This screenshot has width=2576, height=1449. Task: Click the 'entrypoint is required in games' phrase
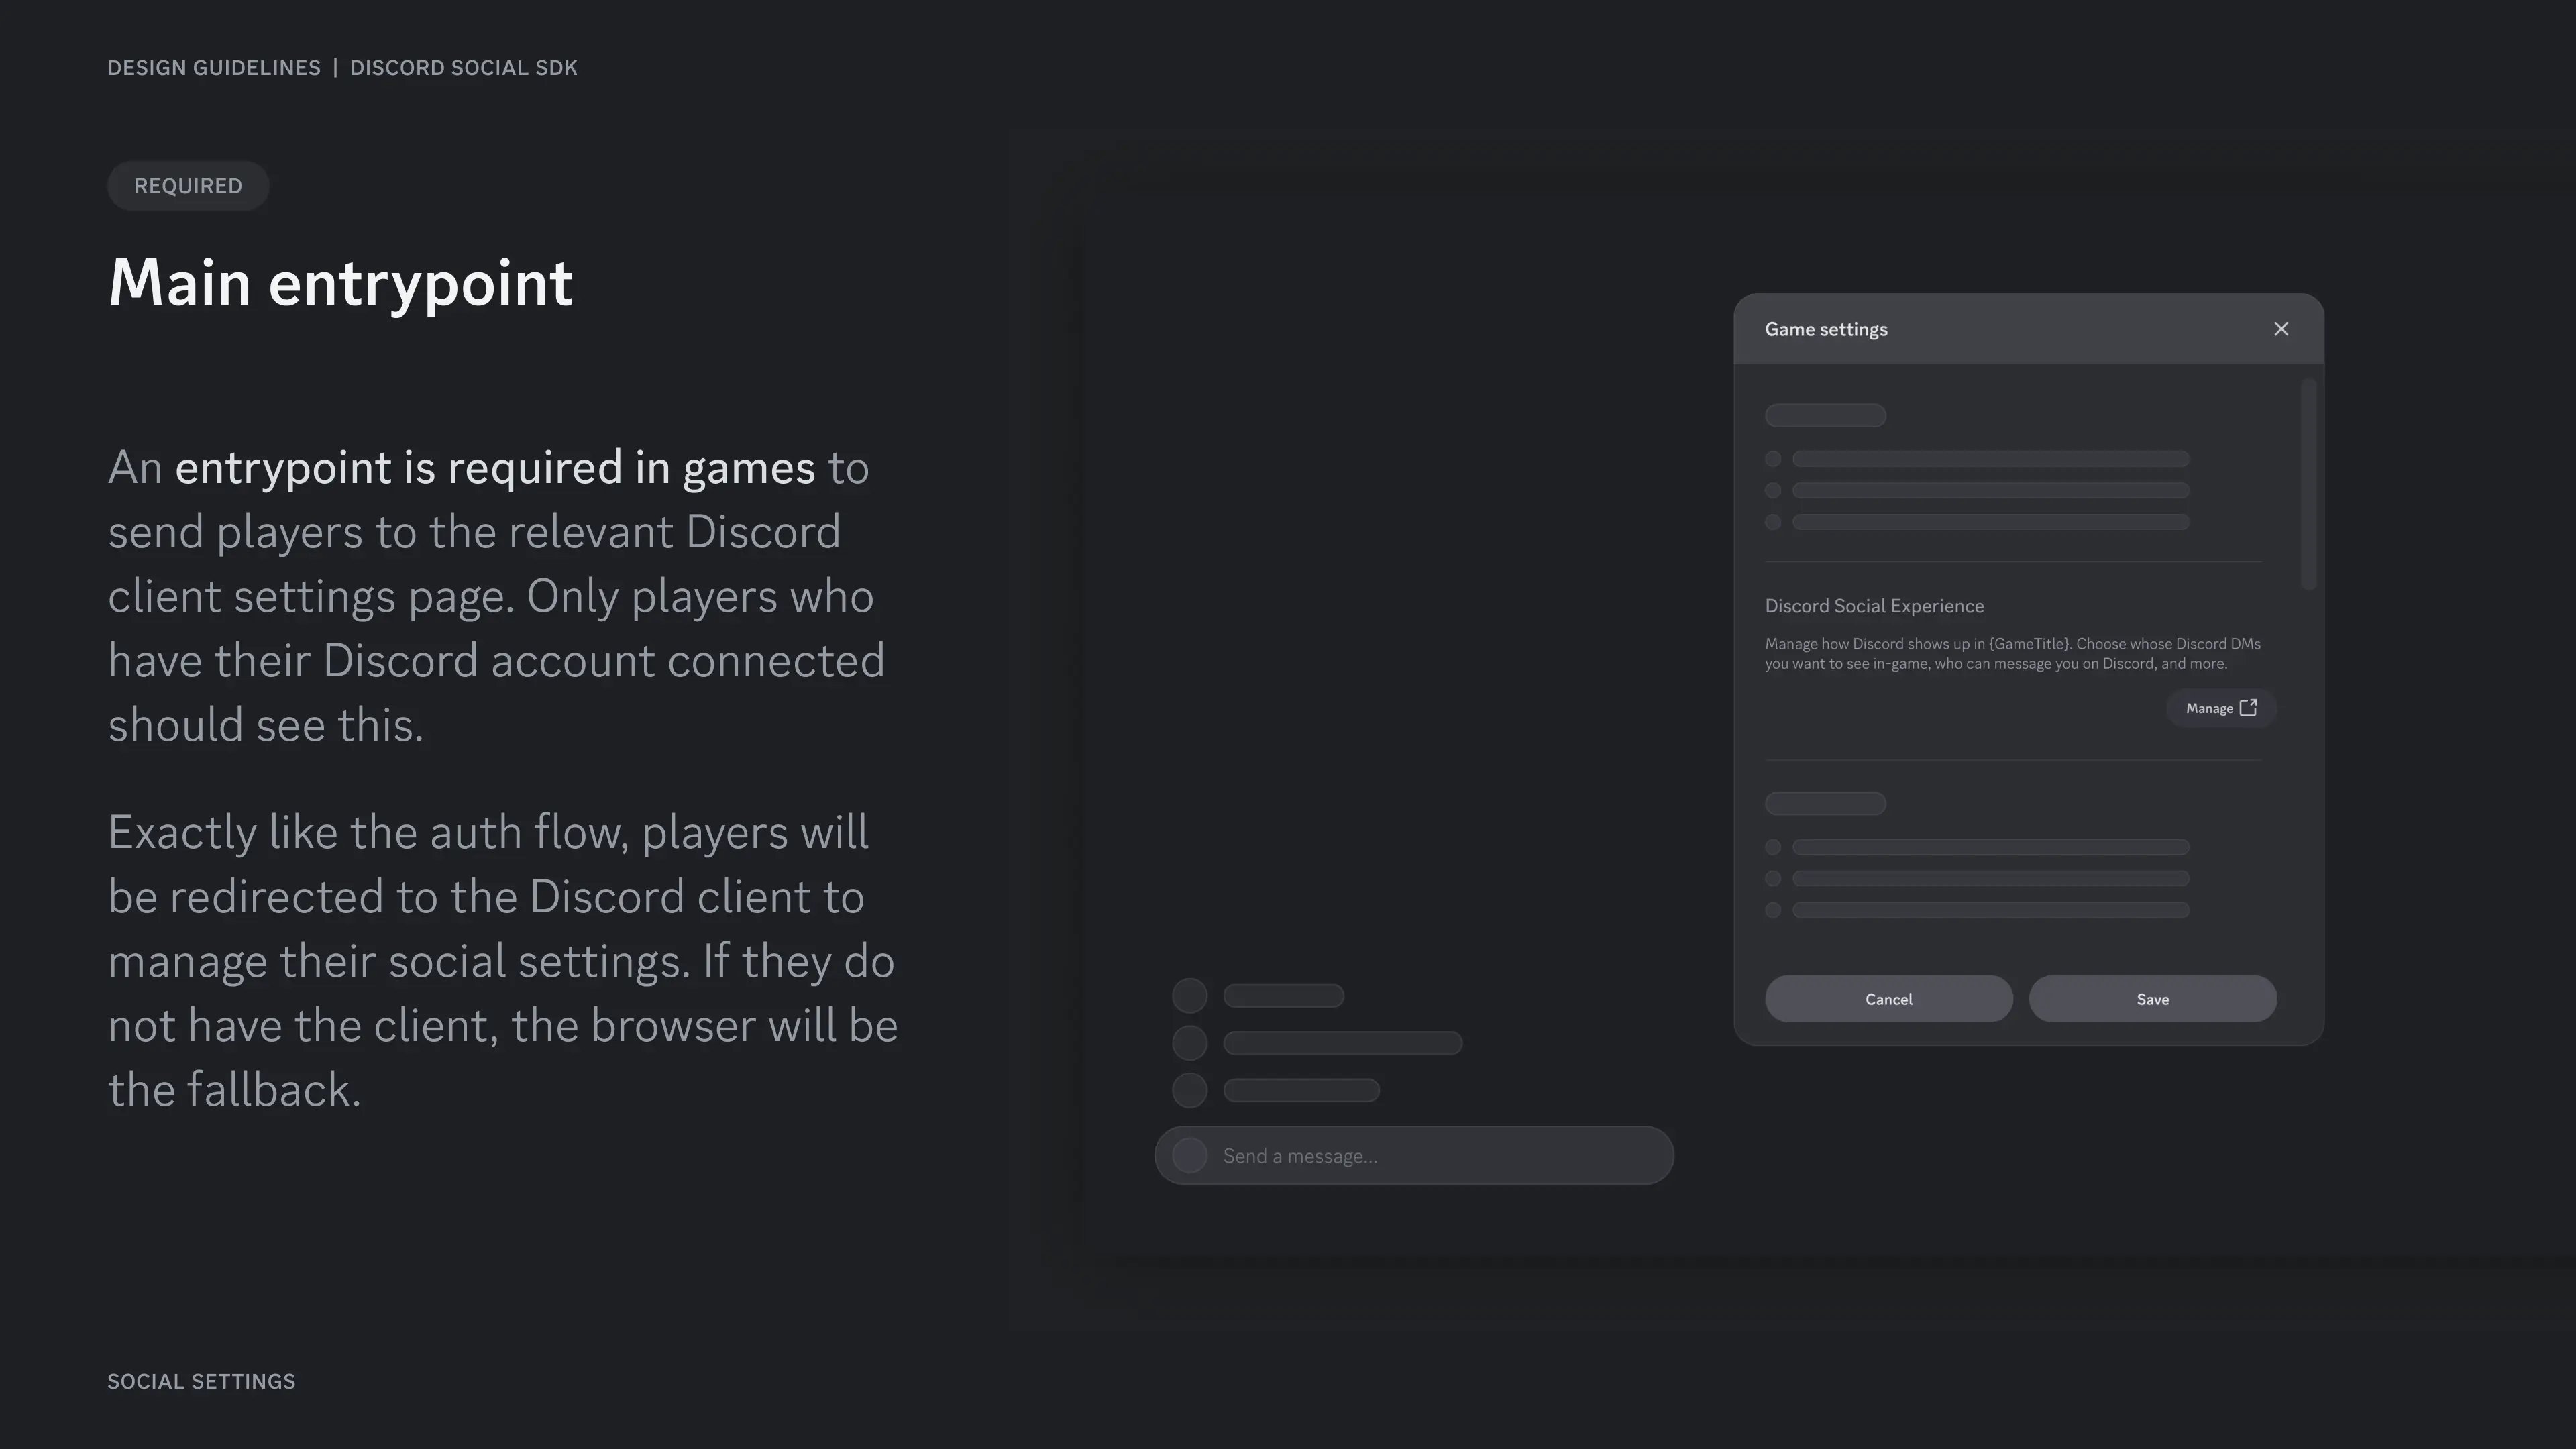pyautogui.click(x=495, y=468)
